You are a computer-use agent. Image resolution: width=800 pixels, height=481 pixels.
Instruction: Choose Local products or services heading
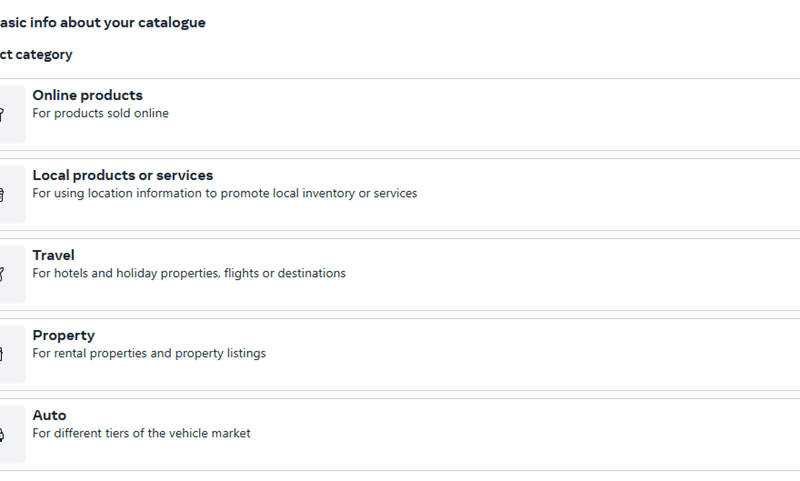tap(123, 175)
